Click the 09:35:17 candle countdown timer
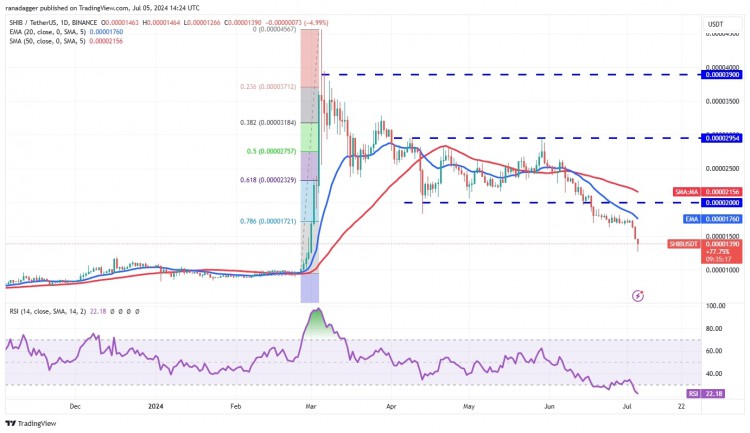This screenshot has width=750, height=433. [718, 259]
